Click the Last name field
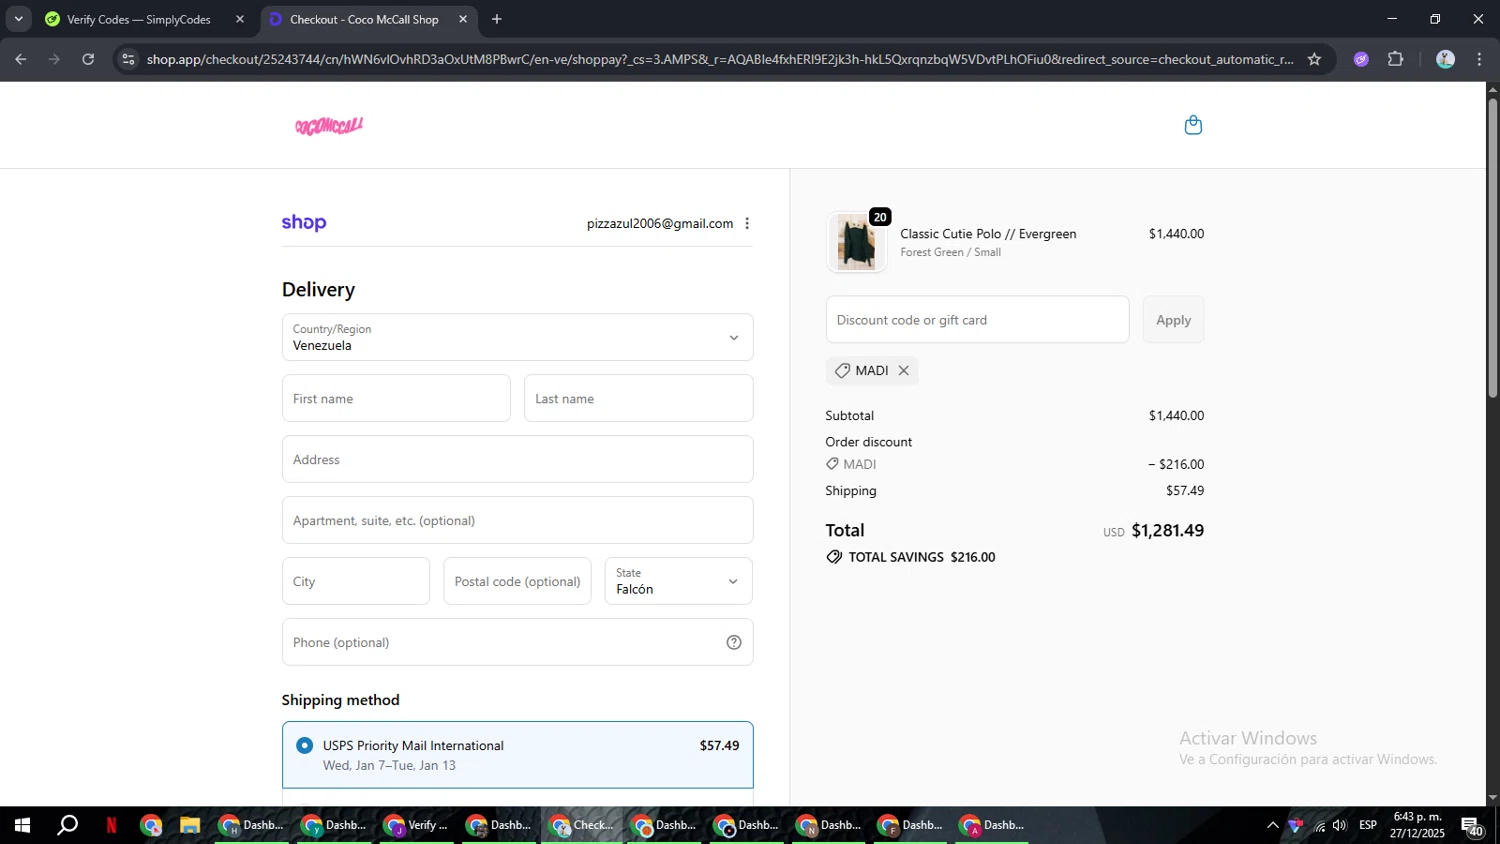This screenshot has width=1500, height=844. 638,398
